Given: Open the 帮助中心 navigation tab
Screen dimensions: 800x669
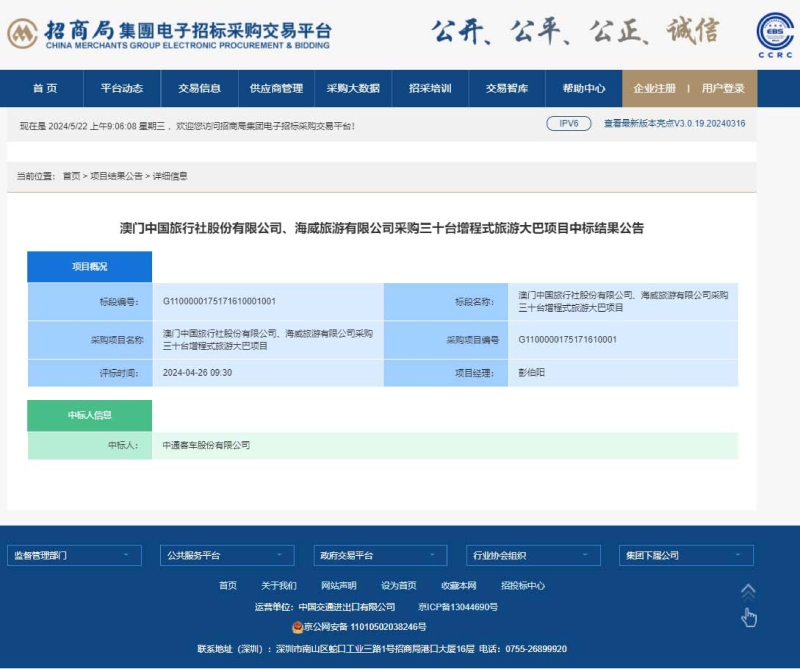Looking at the screenshot, I should pos(584,88).
